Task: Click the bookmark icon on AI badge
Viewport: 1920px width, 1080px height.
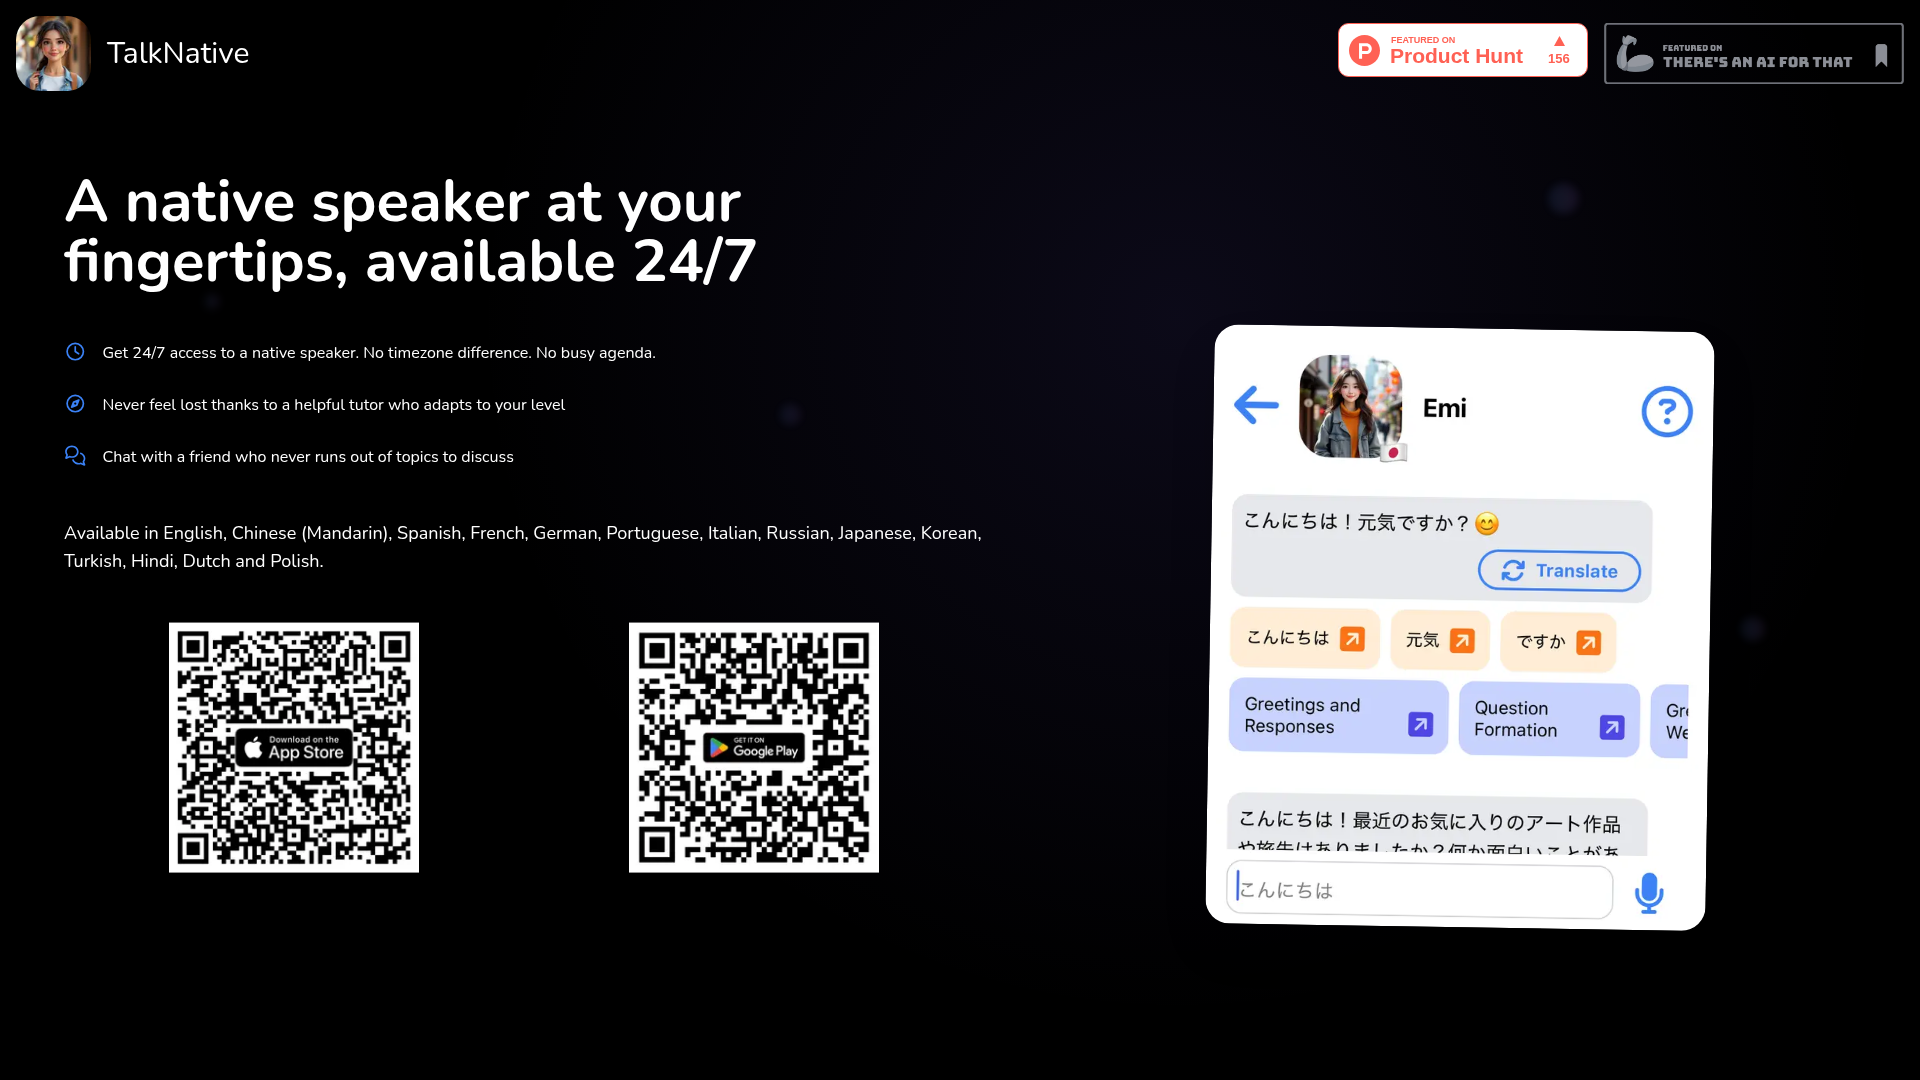Action: (1880, 55)
